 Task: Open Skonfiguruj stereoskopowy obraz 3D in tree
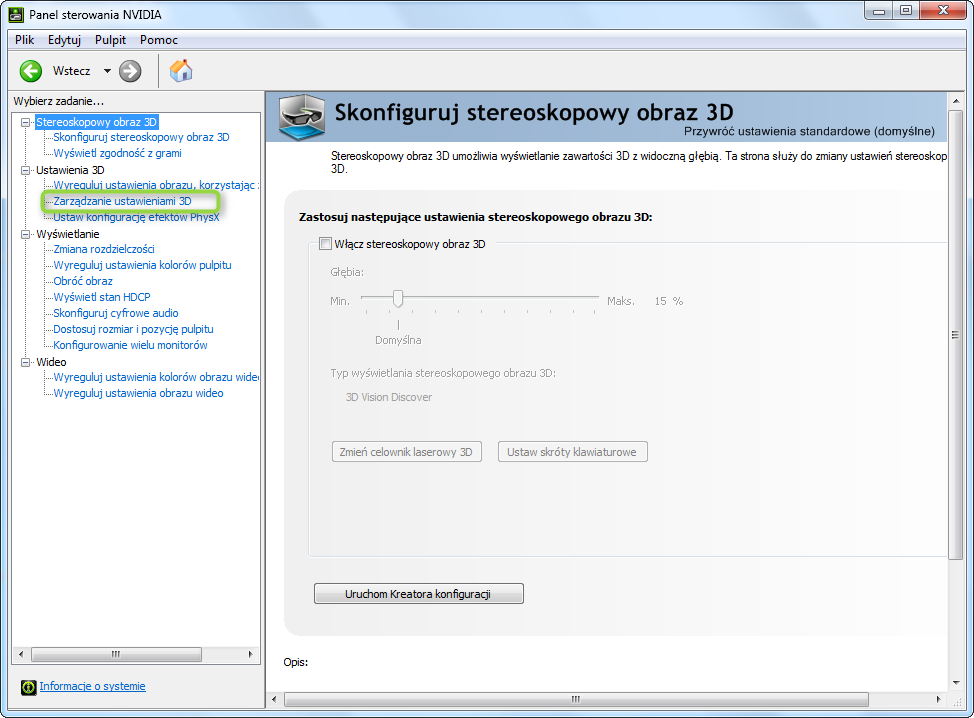point(141,137)
